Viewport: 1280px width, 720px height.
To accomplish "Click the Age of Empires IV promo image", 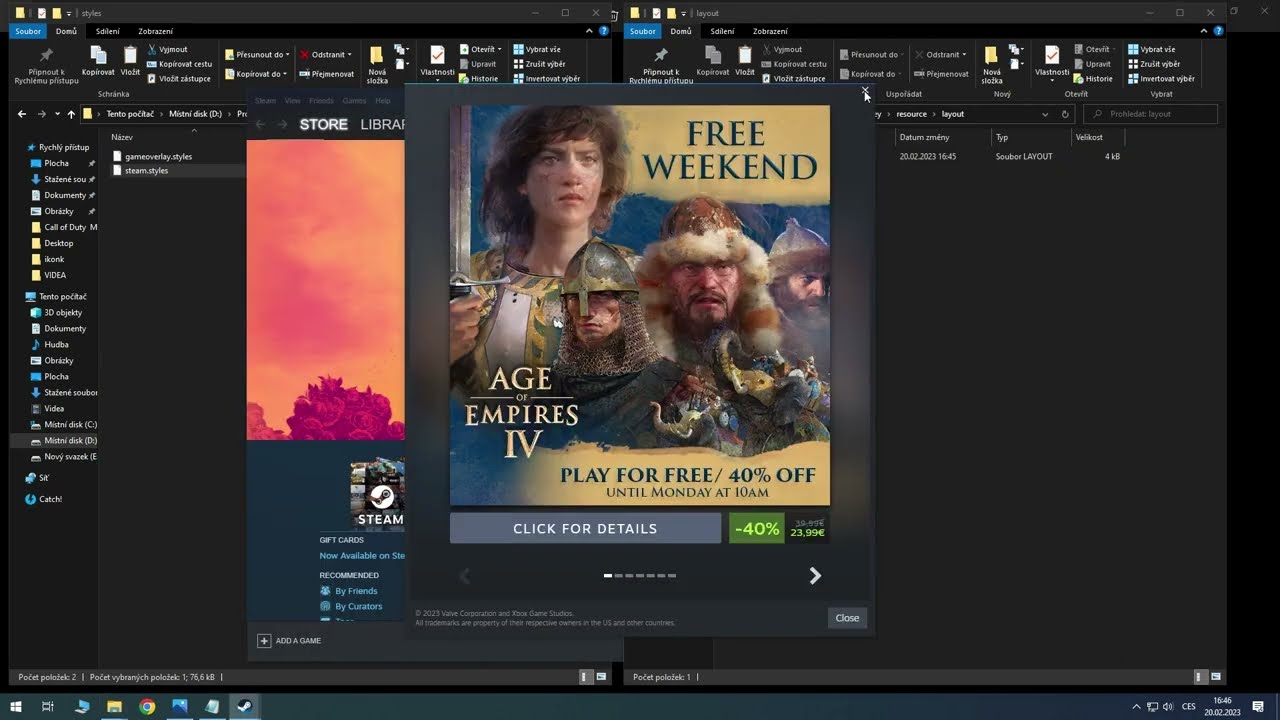I will [x=640, y=305].
